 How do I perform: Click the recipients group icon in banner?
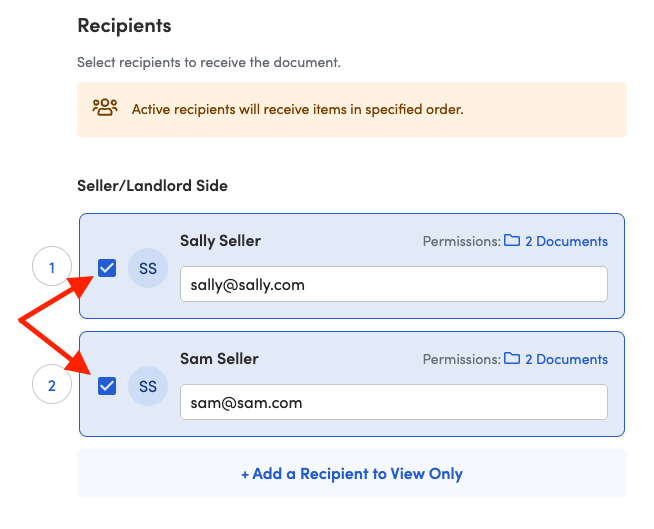pos(105,108)
